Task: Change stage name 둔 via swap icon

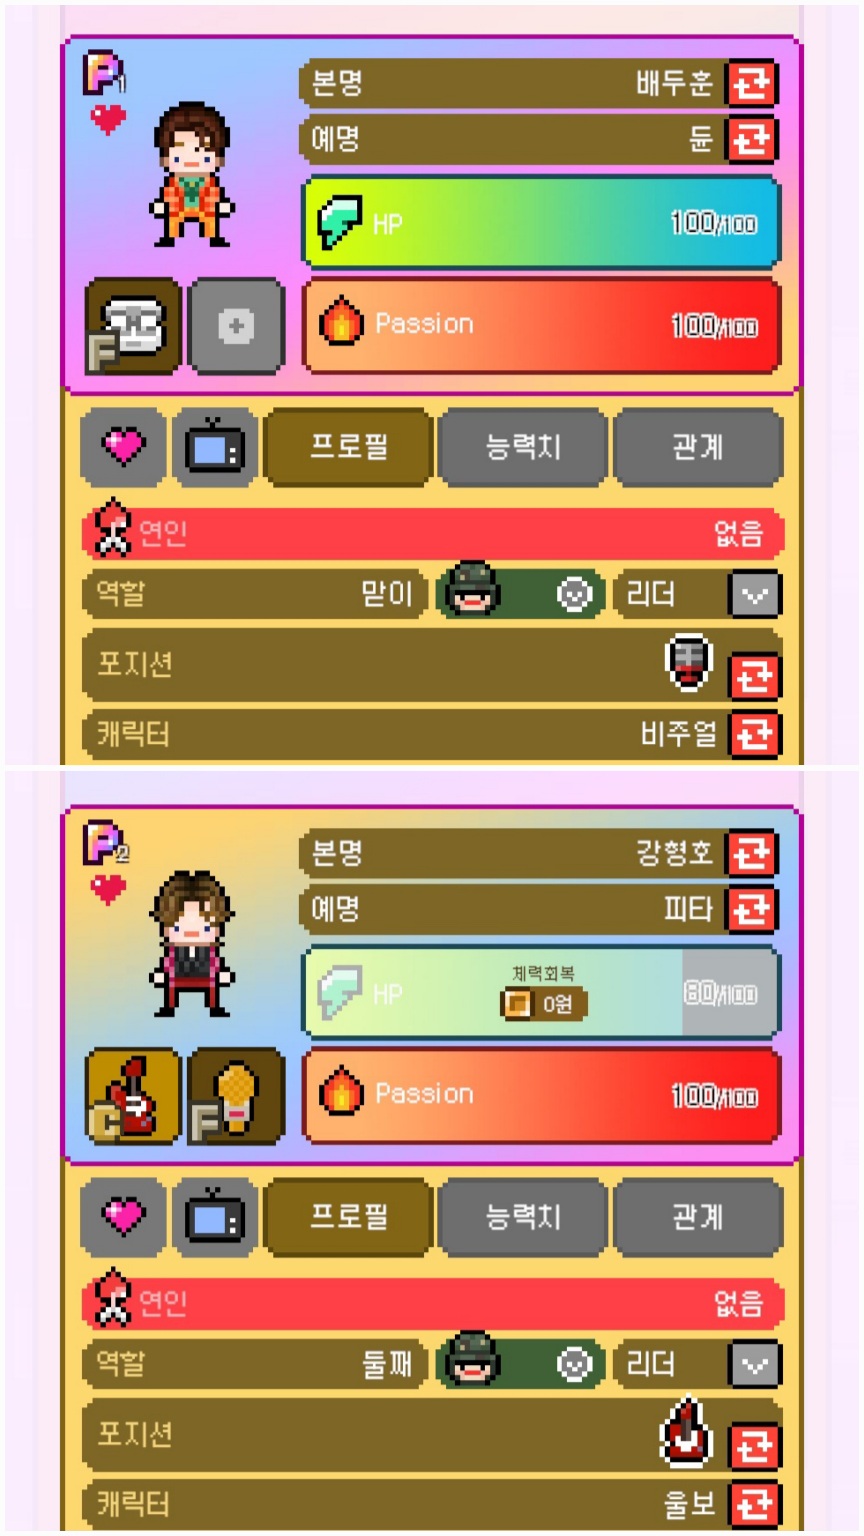Action: click(x=752, y=139)
